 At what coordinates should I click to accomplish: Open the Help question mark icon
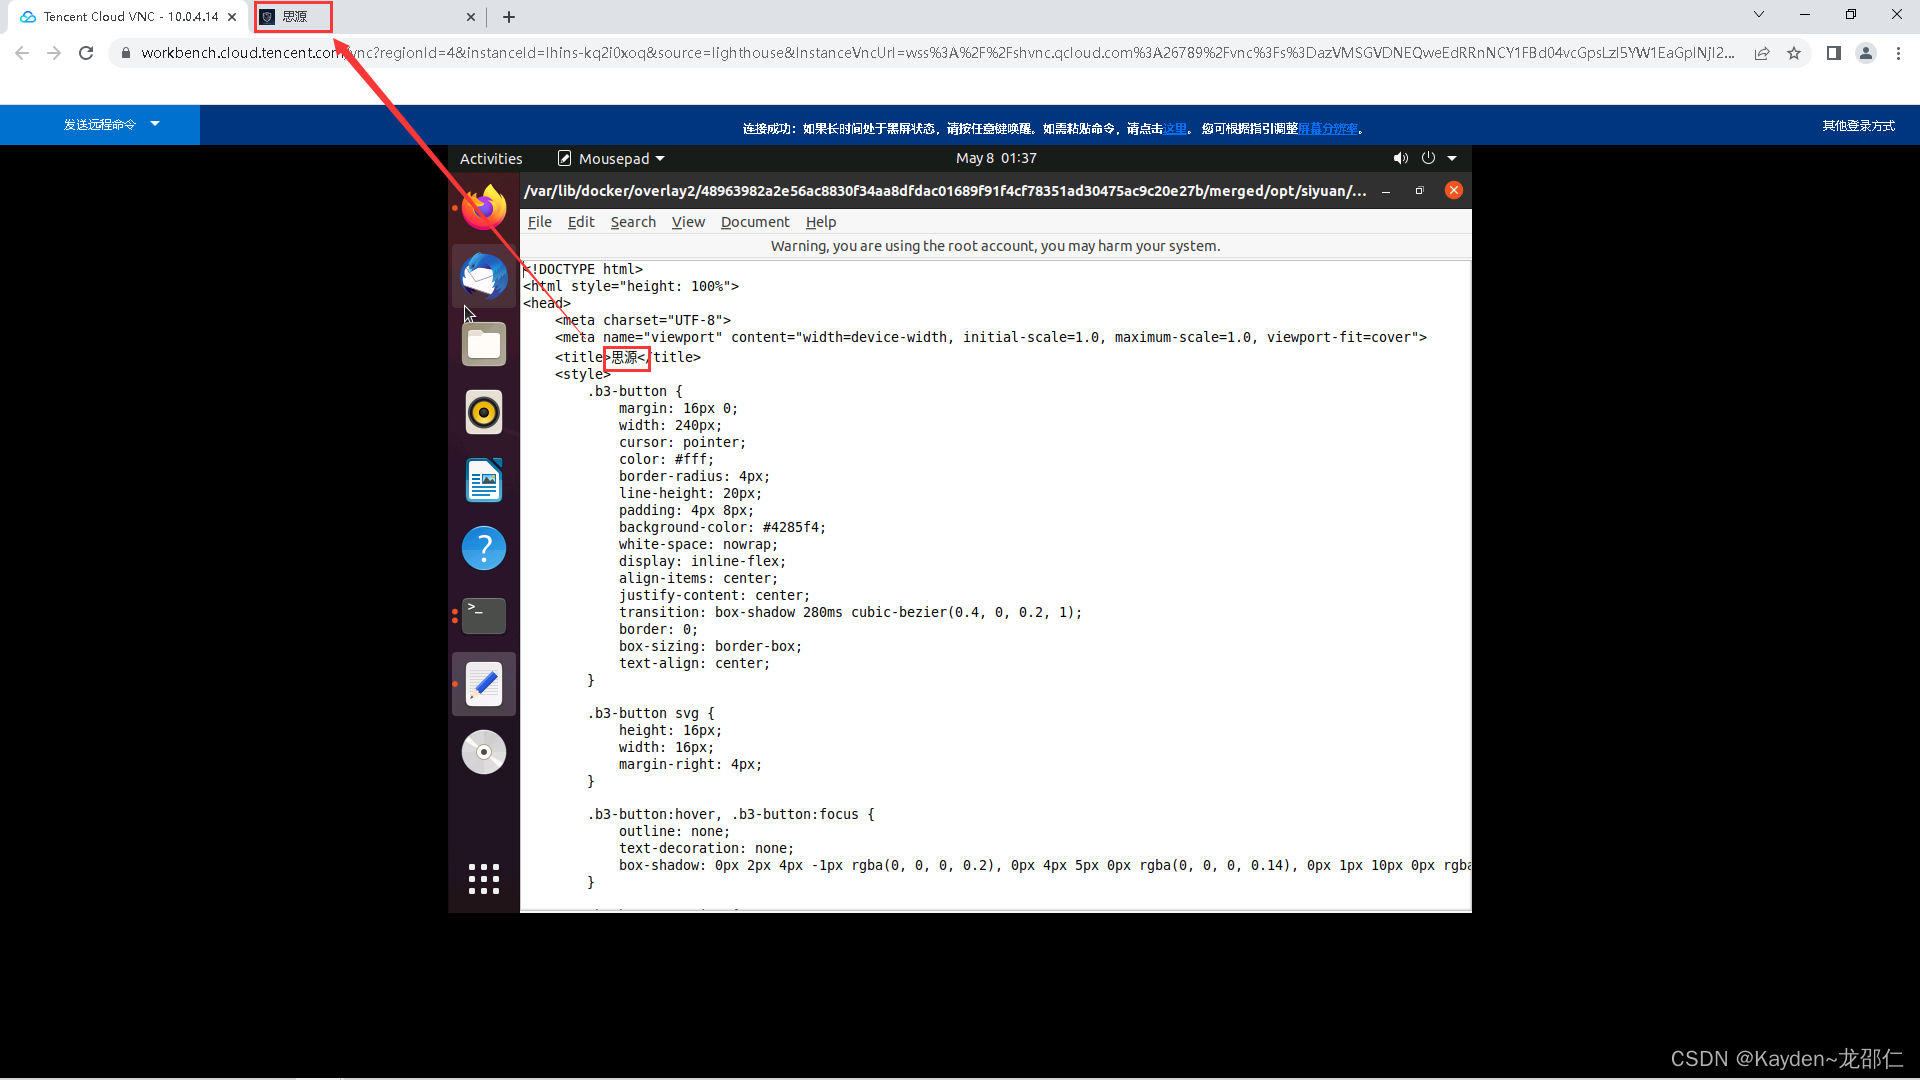pyautogui.click(x=484, y=548)
